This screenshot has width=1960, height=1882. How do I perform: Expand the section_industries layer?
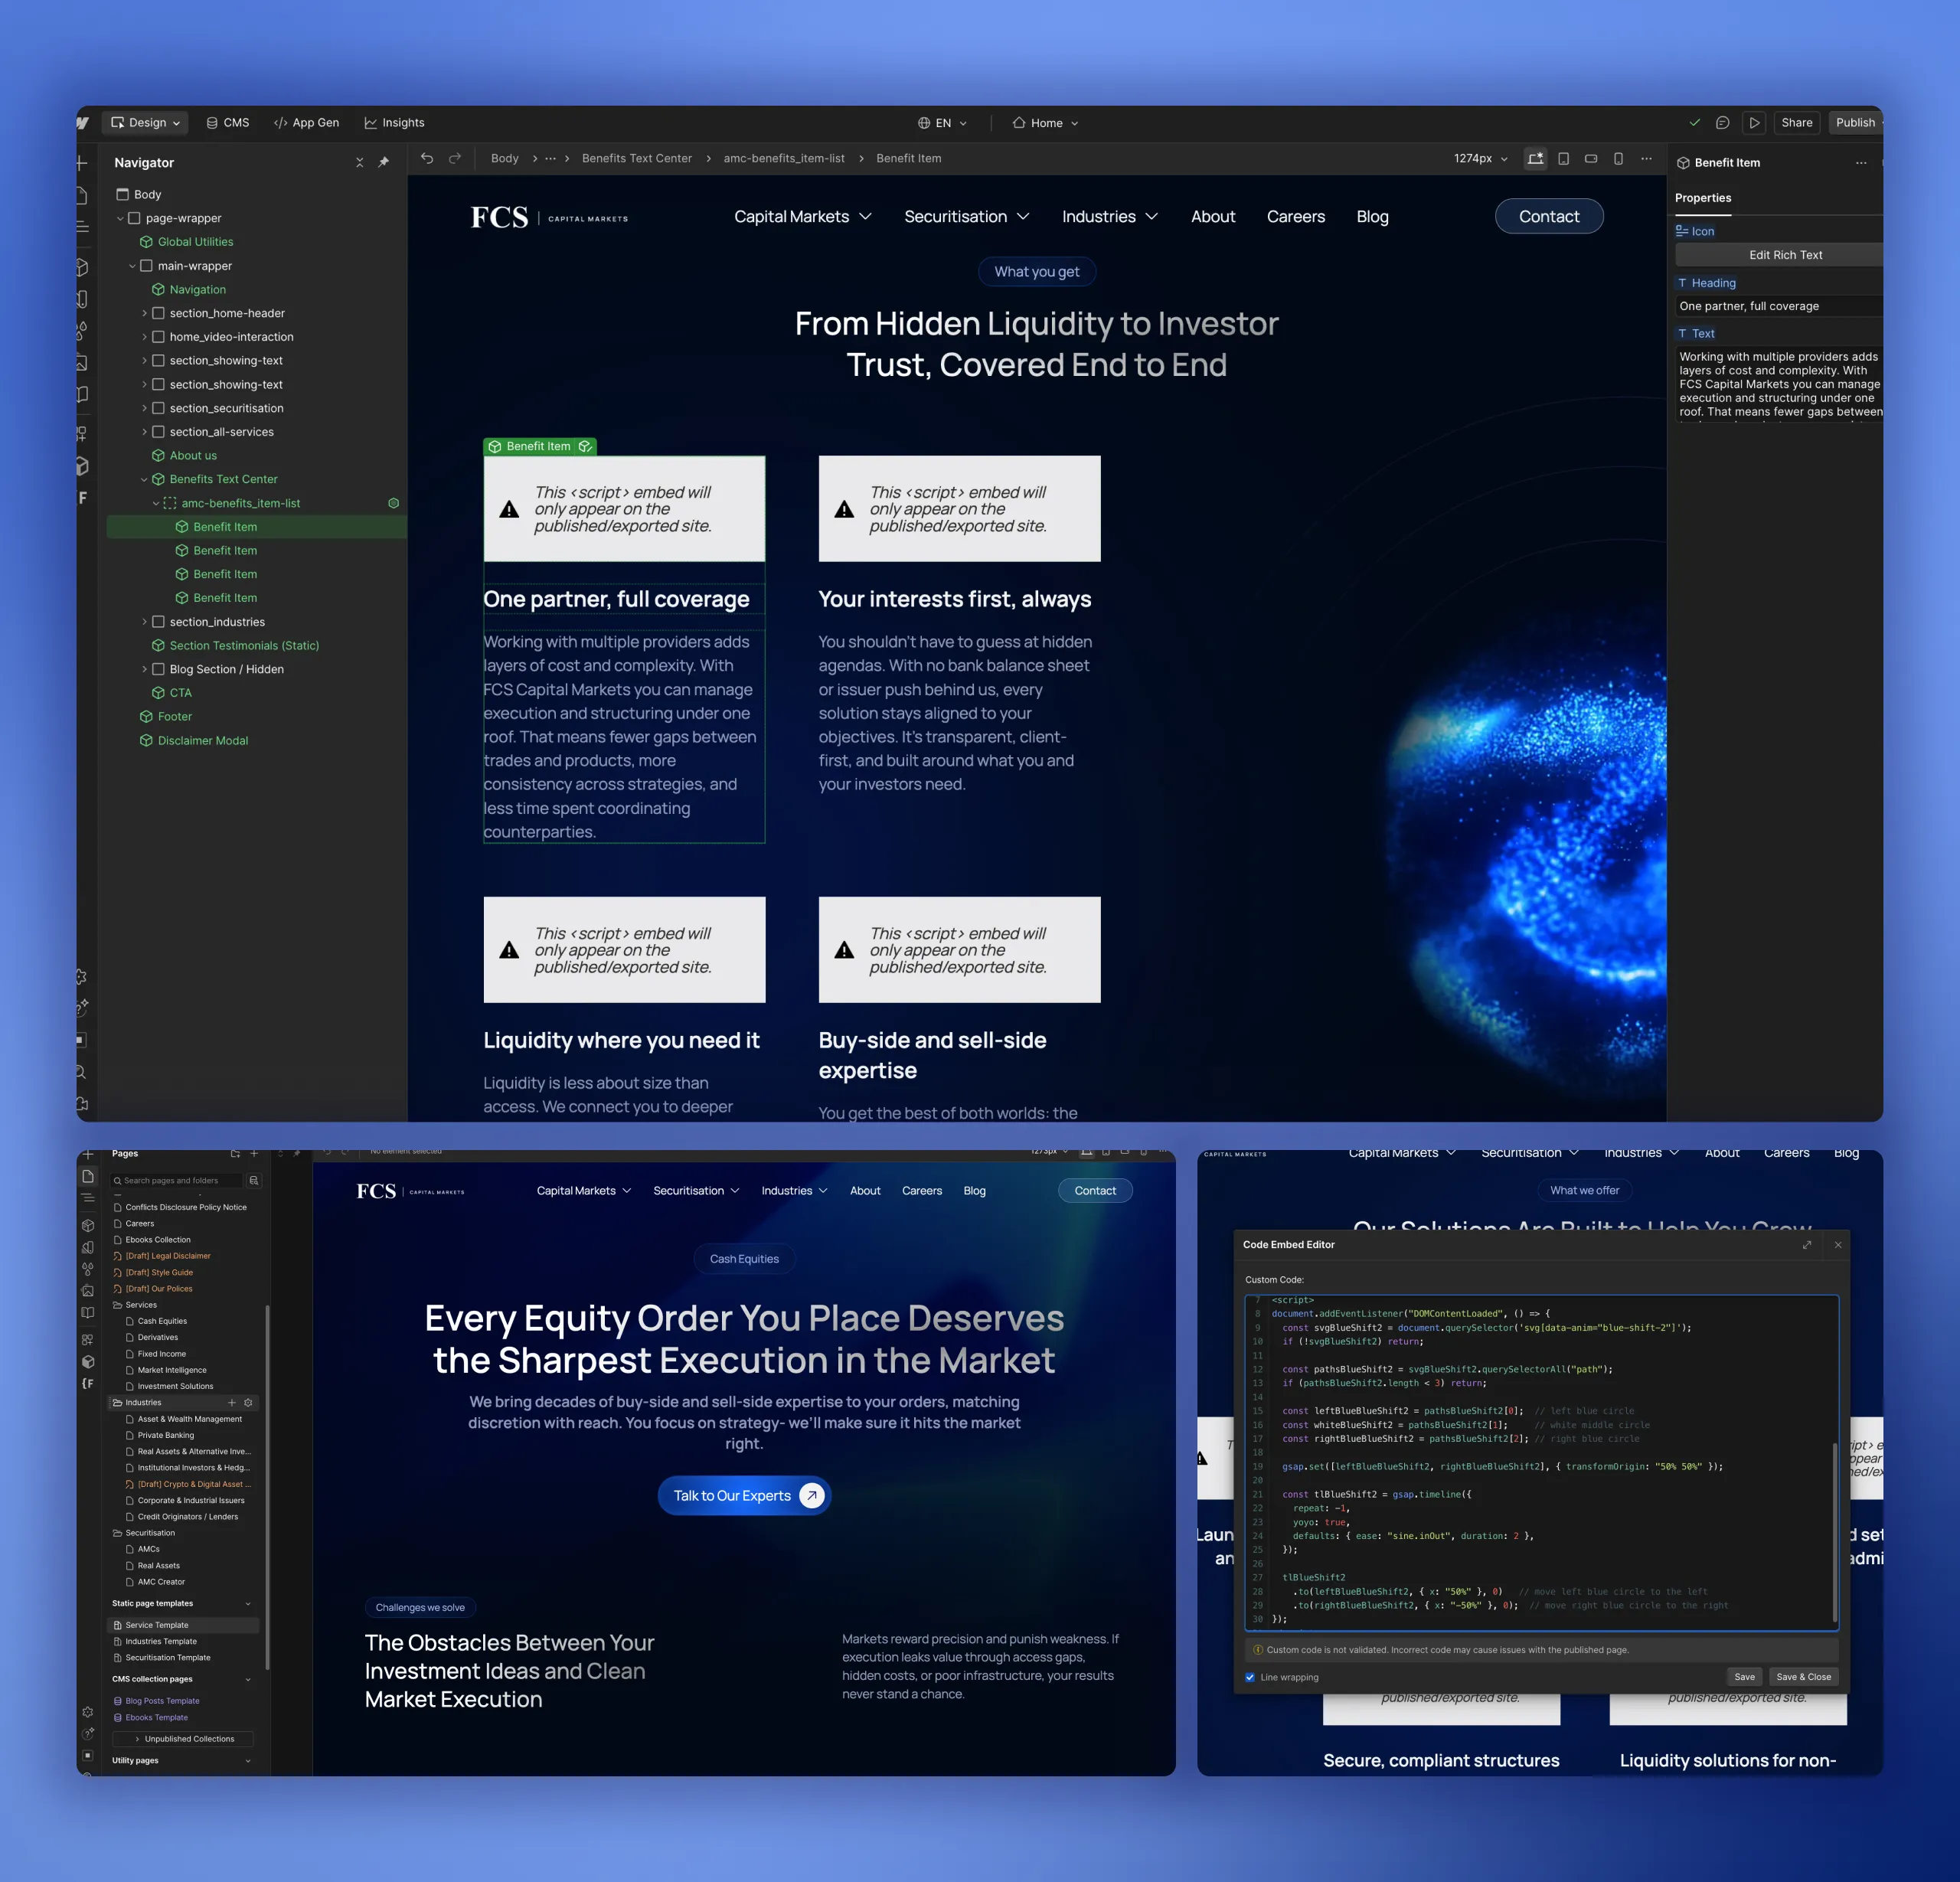146,621
